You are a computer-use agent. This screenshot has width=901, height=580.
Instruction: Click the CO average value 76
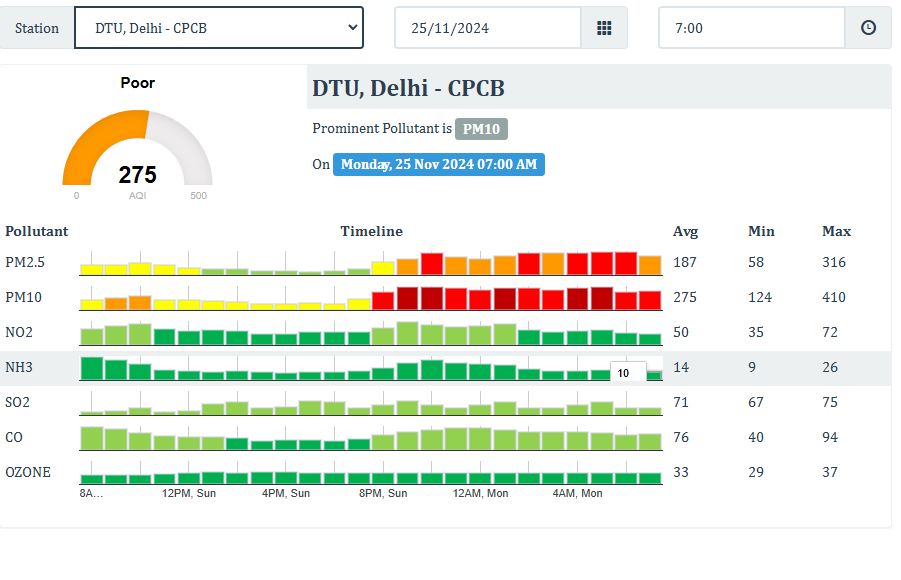[x=681, y=437]
